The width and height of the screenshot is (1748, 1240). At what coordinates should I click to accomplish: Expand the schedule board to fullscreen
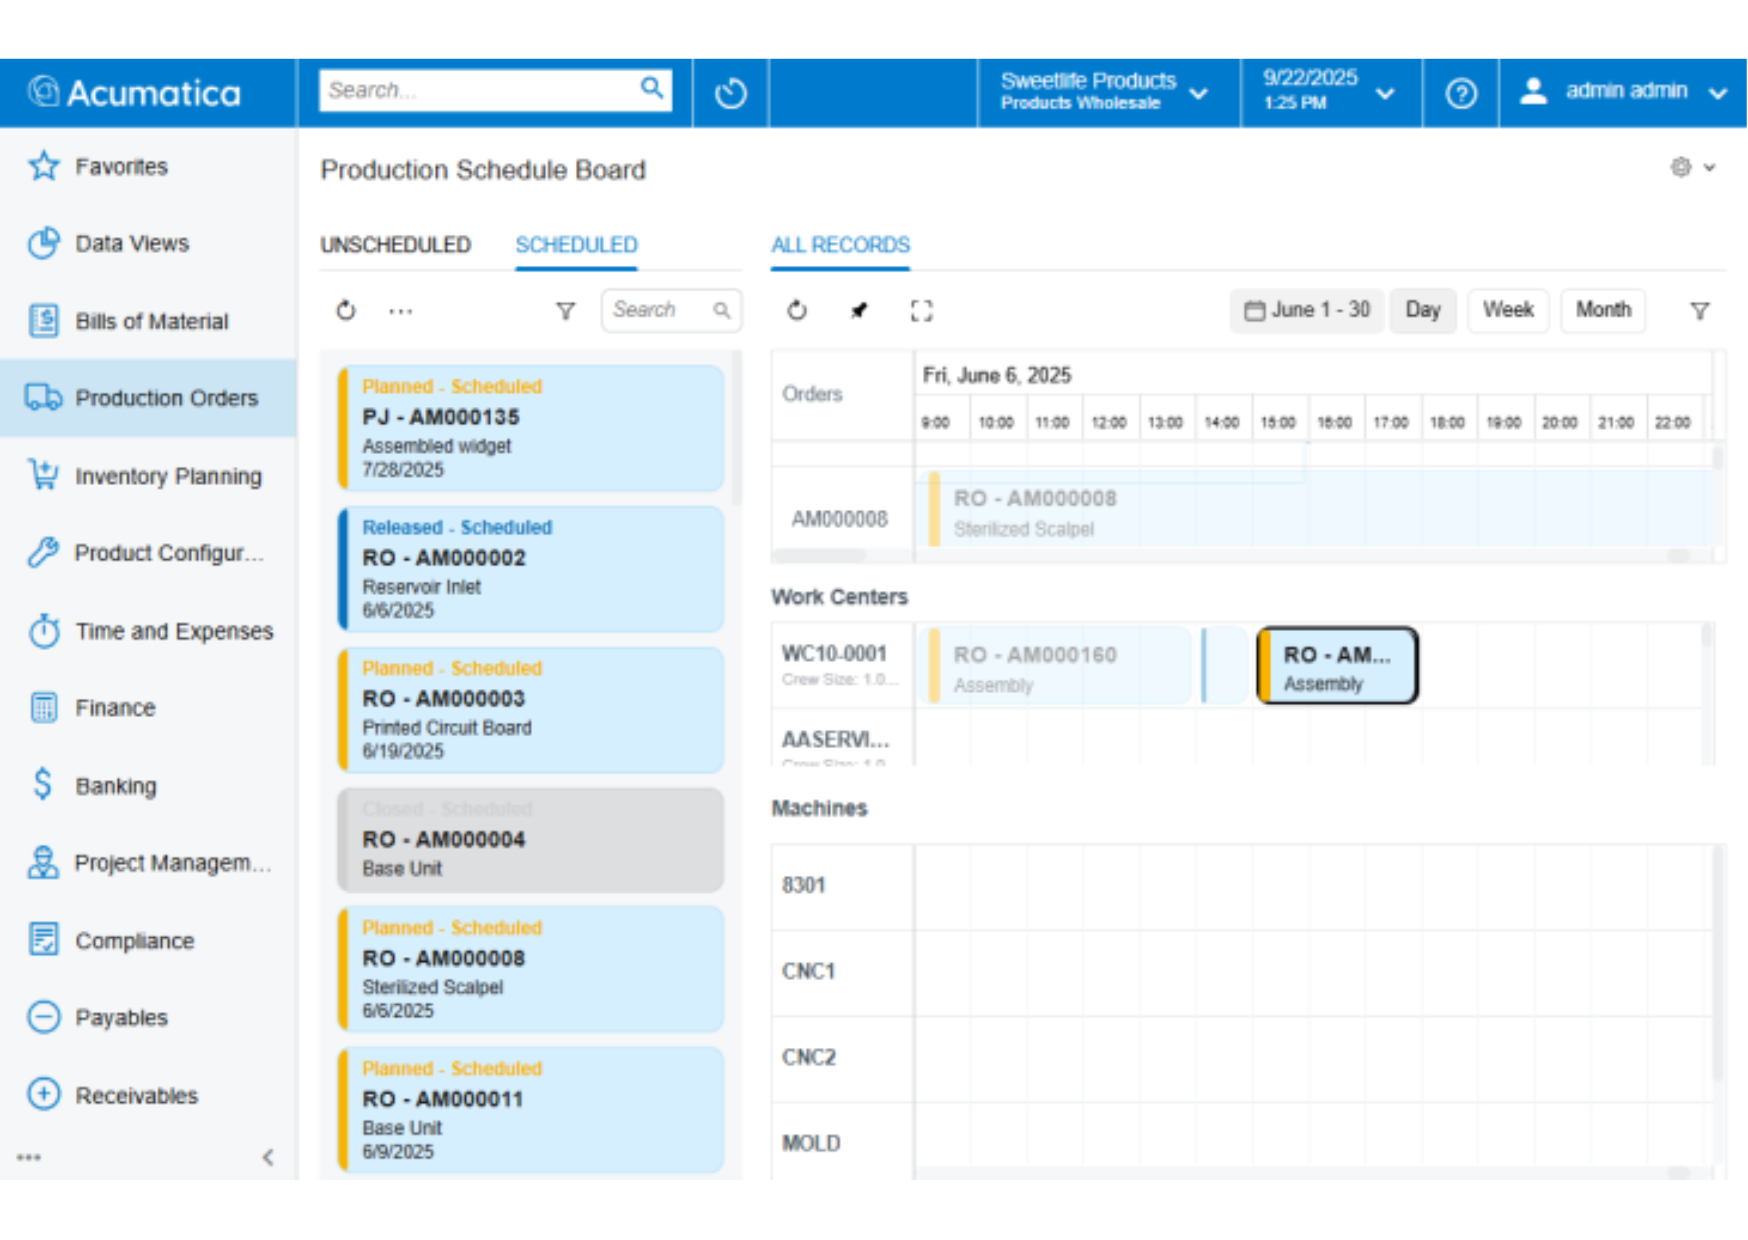point(922,311)
